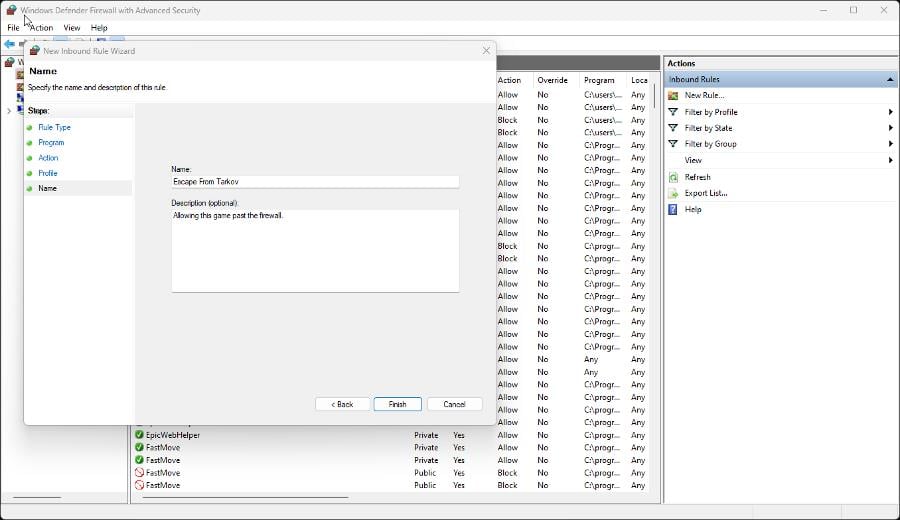Maximize the Windows Defender Firewall window
The height and width of the screenshot is (520, 900).
[854, 10]
